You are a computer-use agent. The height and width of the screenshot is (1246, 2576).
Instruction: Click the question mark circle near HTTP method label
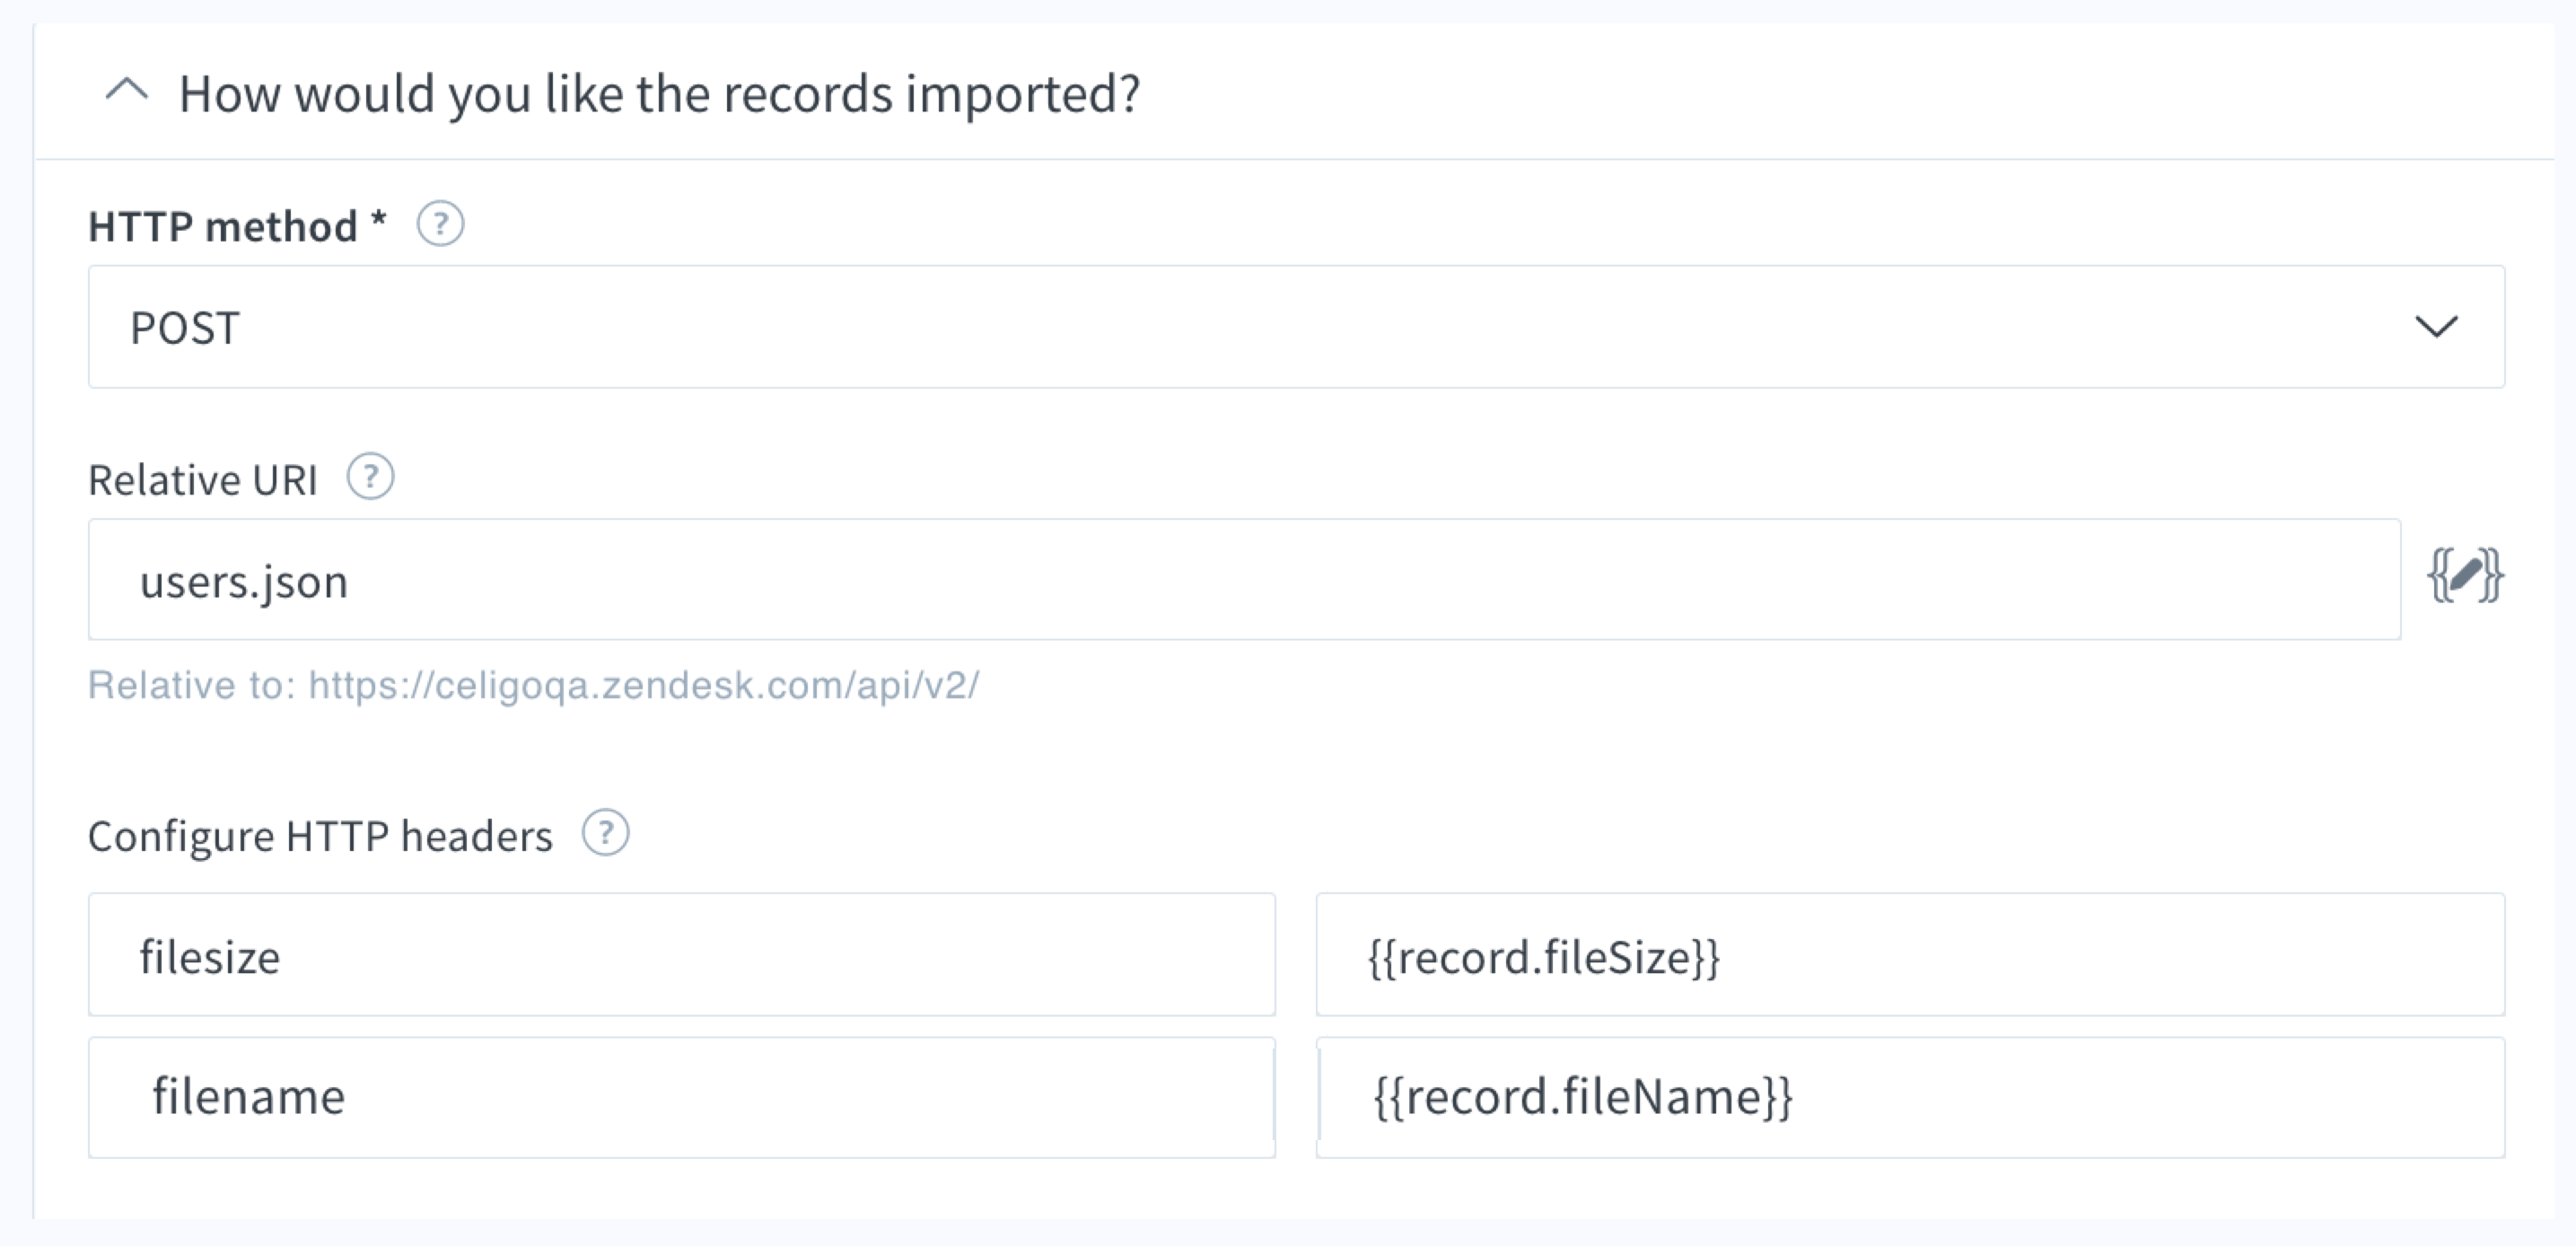pos(440,224)
